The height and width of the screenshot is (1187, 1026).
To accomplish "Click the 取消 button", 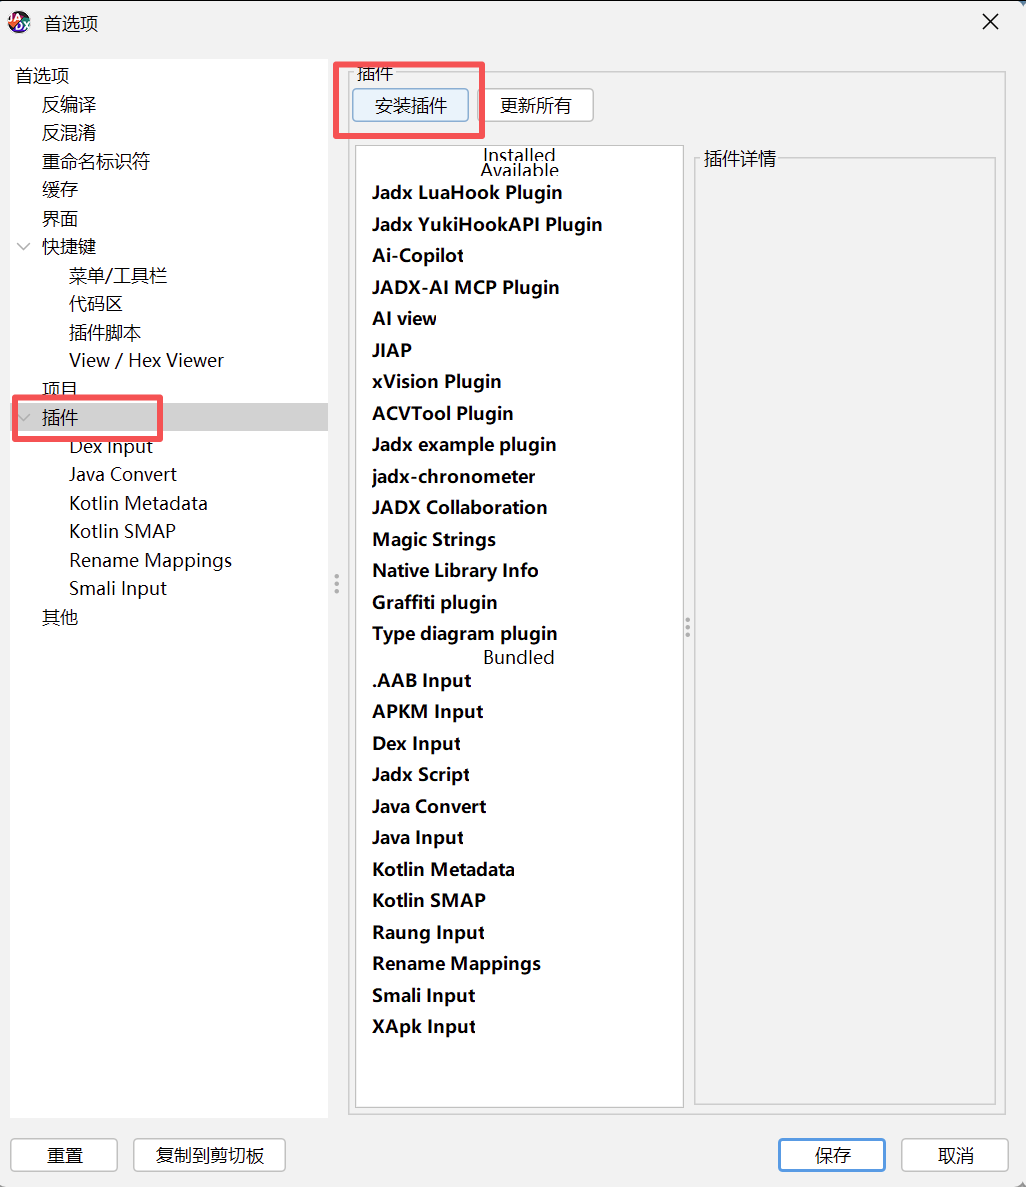I will (x=955, y=1155).
